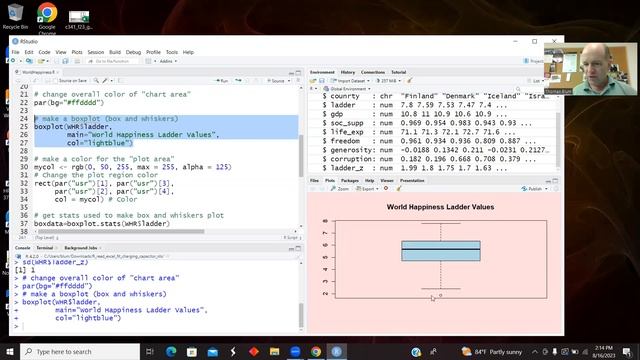This screenshot has width=640, height=360.
Task: Click the code tools wand icon in editor
Action: pos(105,81)
